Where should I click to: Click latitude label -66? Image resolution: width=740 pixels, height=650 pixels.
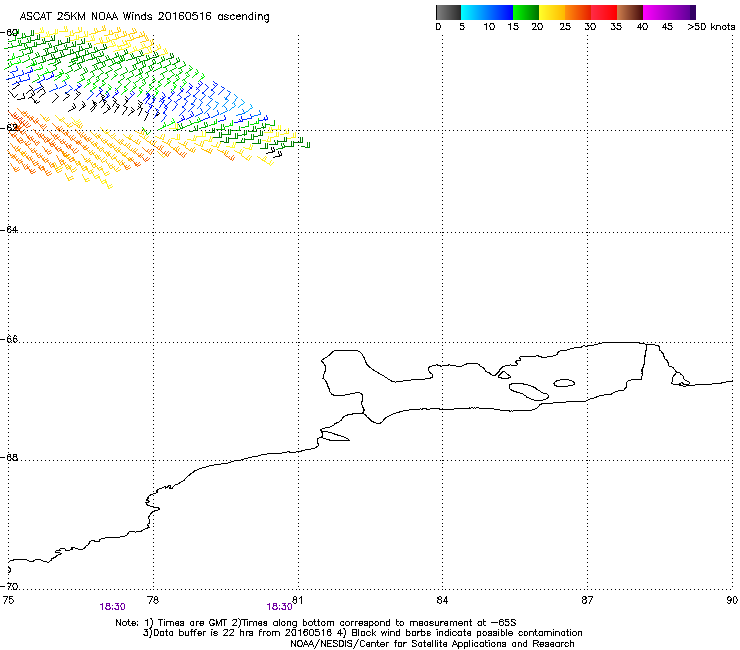[9, 339]
